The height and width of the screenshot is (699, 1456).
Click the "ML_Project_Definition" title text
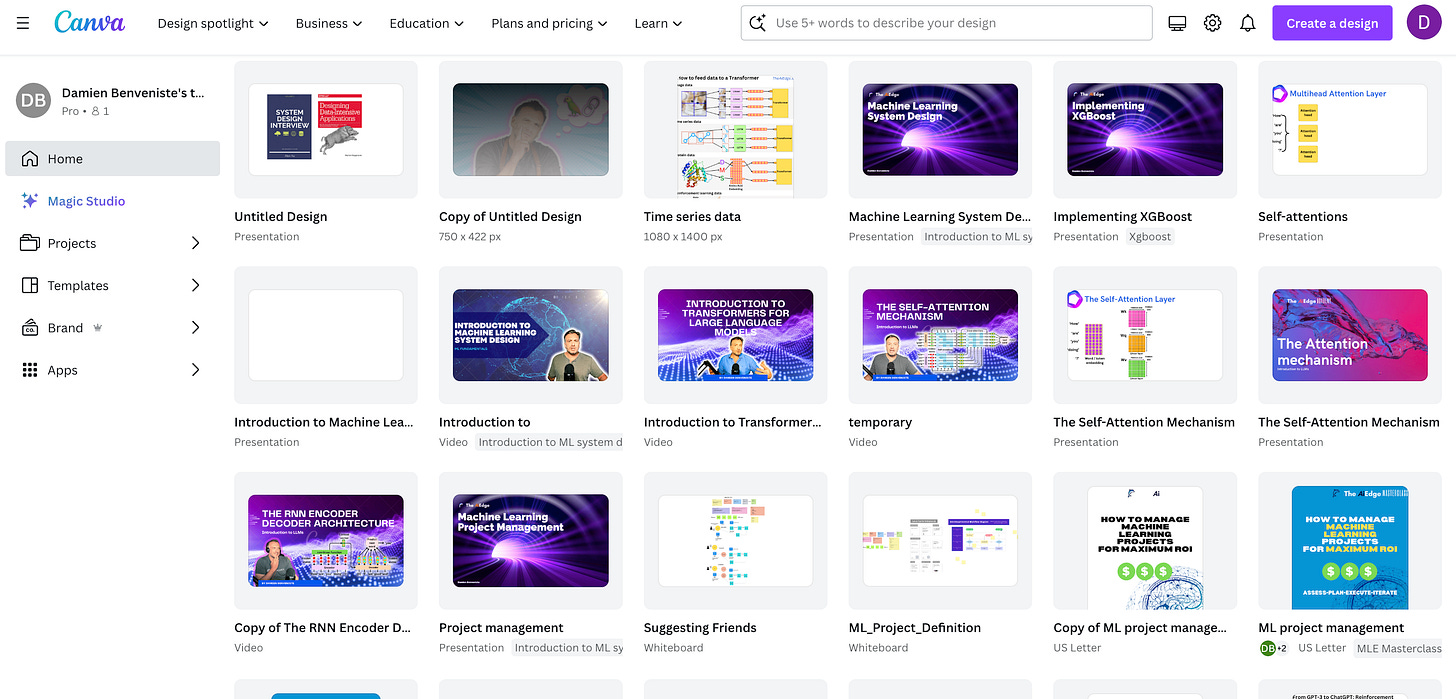pyautogui.click(x=915, y=628)
